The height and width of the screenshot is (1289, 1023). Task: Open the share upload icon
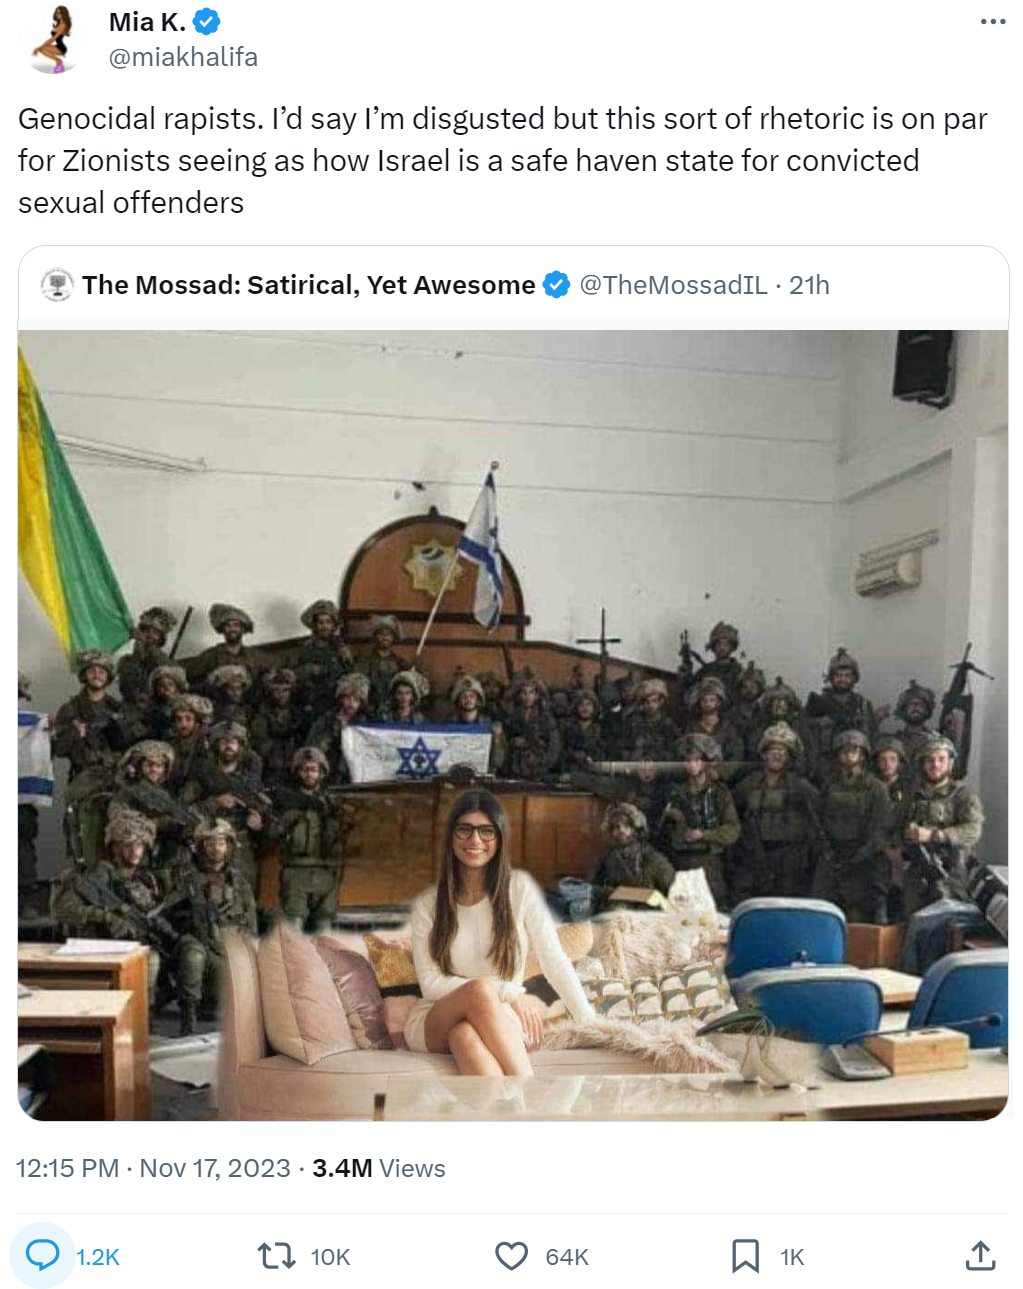[980, 1256]
